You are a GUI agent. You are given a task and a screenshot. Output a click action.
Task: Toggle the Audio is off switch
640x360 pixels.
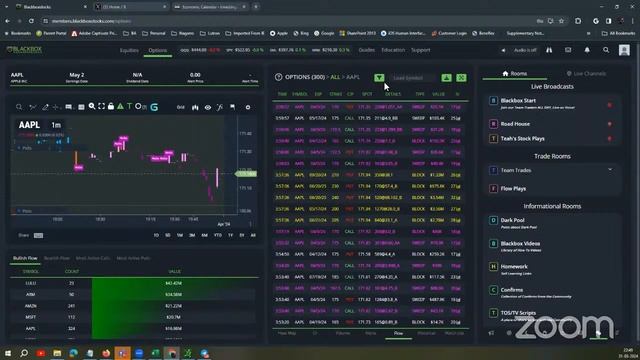click(x=520, y=50)
